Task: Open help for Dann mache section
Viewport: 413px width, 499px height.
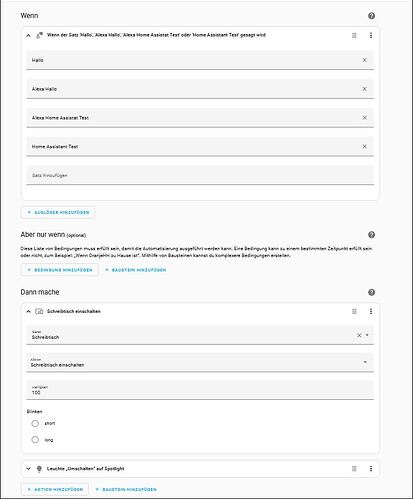Action: [371, 292]
